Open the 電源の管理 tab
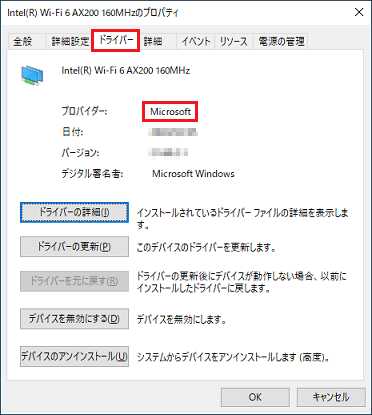The height and width of the screenshot is (415, 372). pos(281,42)
